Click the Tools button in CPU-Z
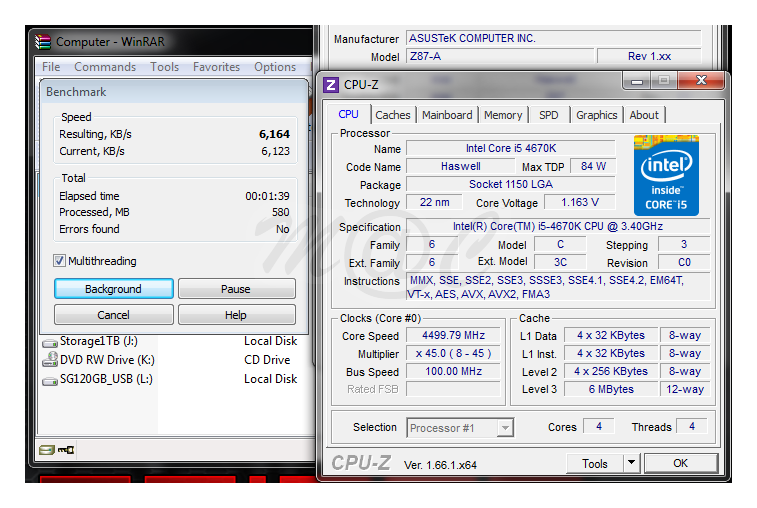Screen dimensions: 757x508 tap(595, 463)
